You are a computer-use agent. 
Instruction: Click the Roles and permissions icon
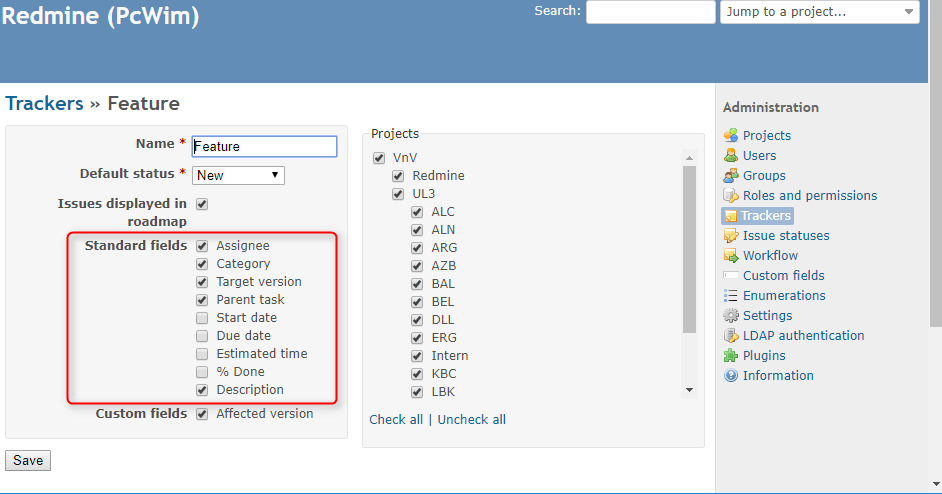pyautogui.click(x=731, y=195)
